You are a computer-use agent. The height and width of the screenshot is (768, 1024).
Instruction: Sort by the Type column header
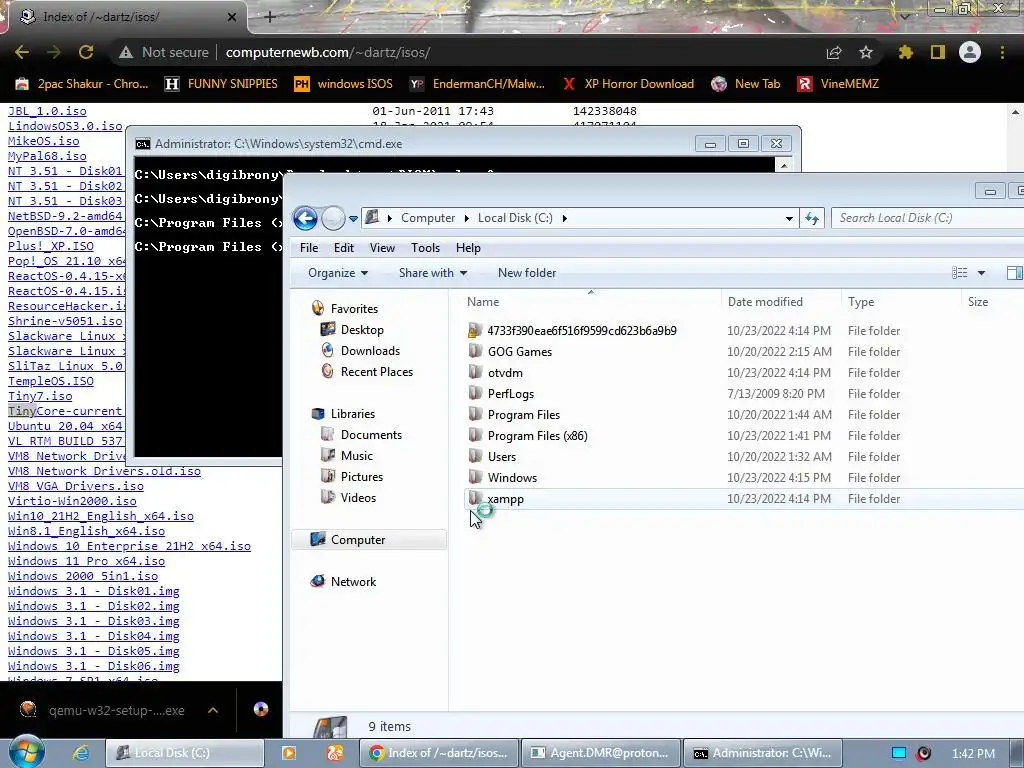pos(861,302)
